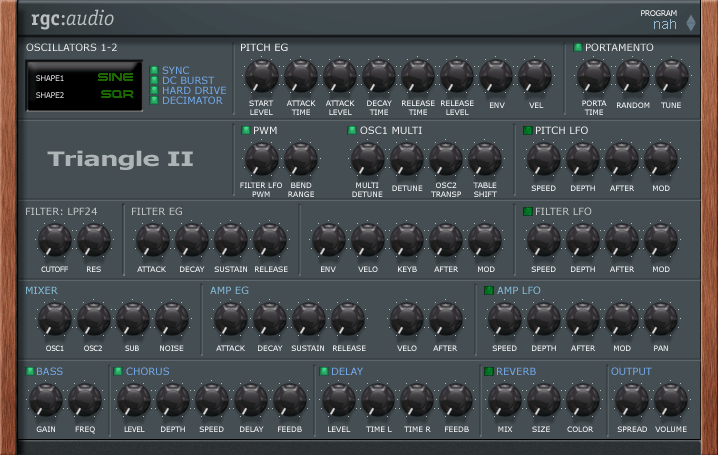Click the BEND RANGE knob
Screen dimensions: 718x455
(301, 159)
